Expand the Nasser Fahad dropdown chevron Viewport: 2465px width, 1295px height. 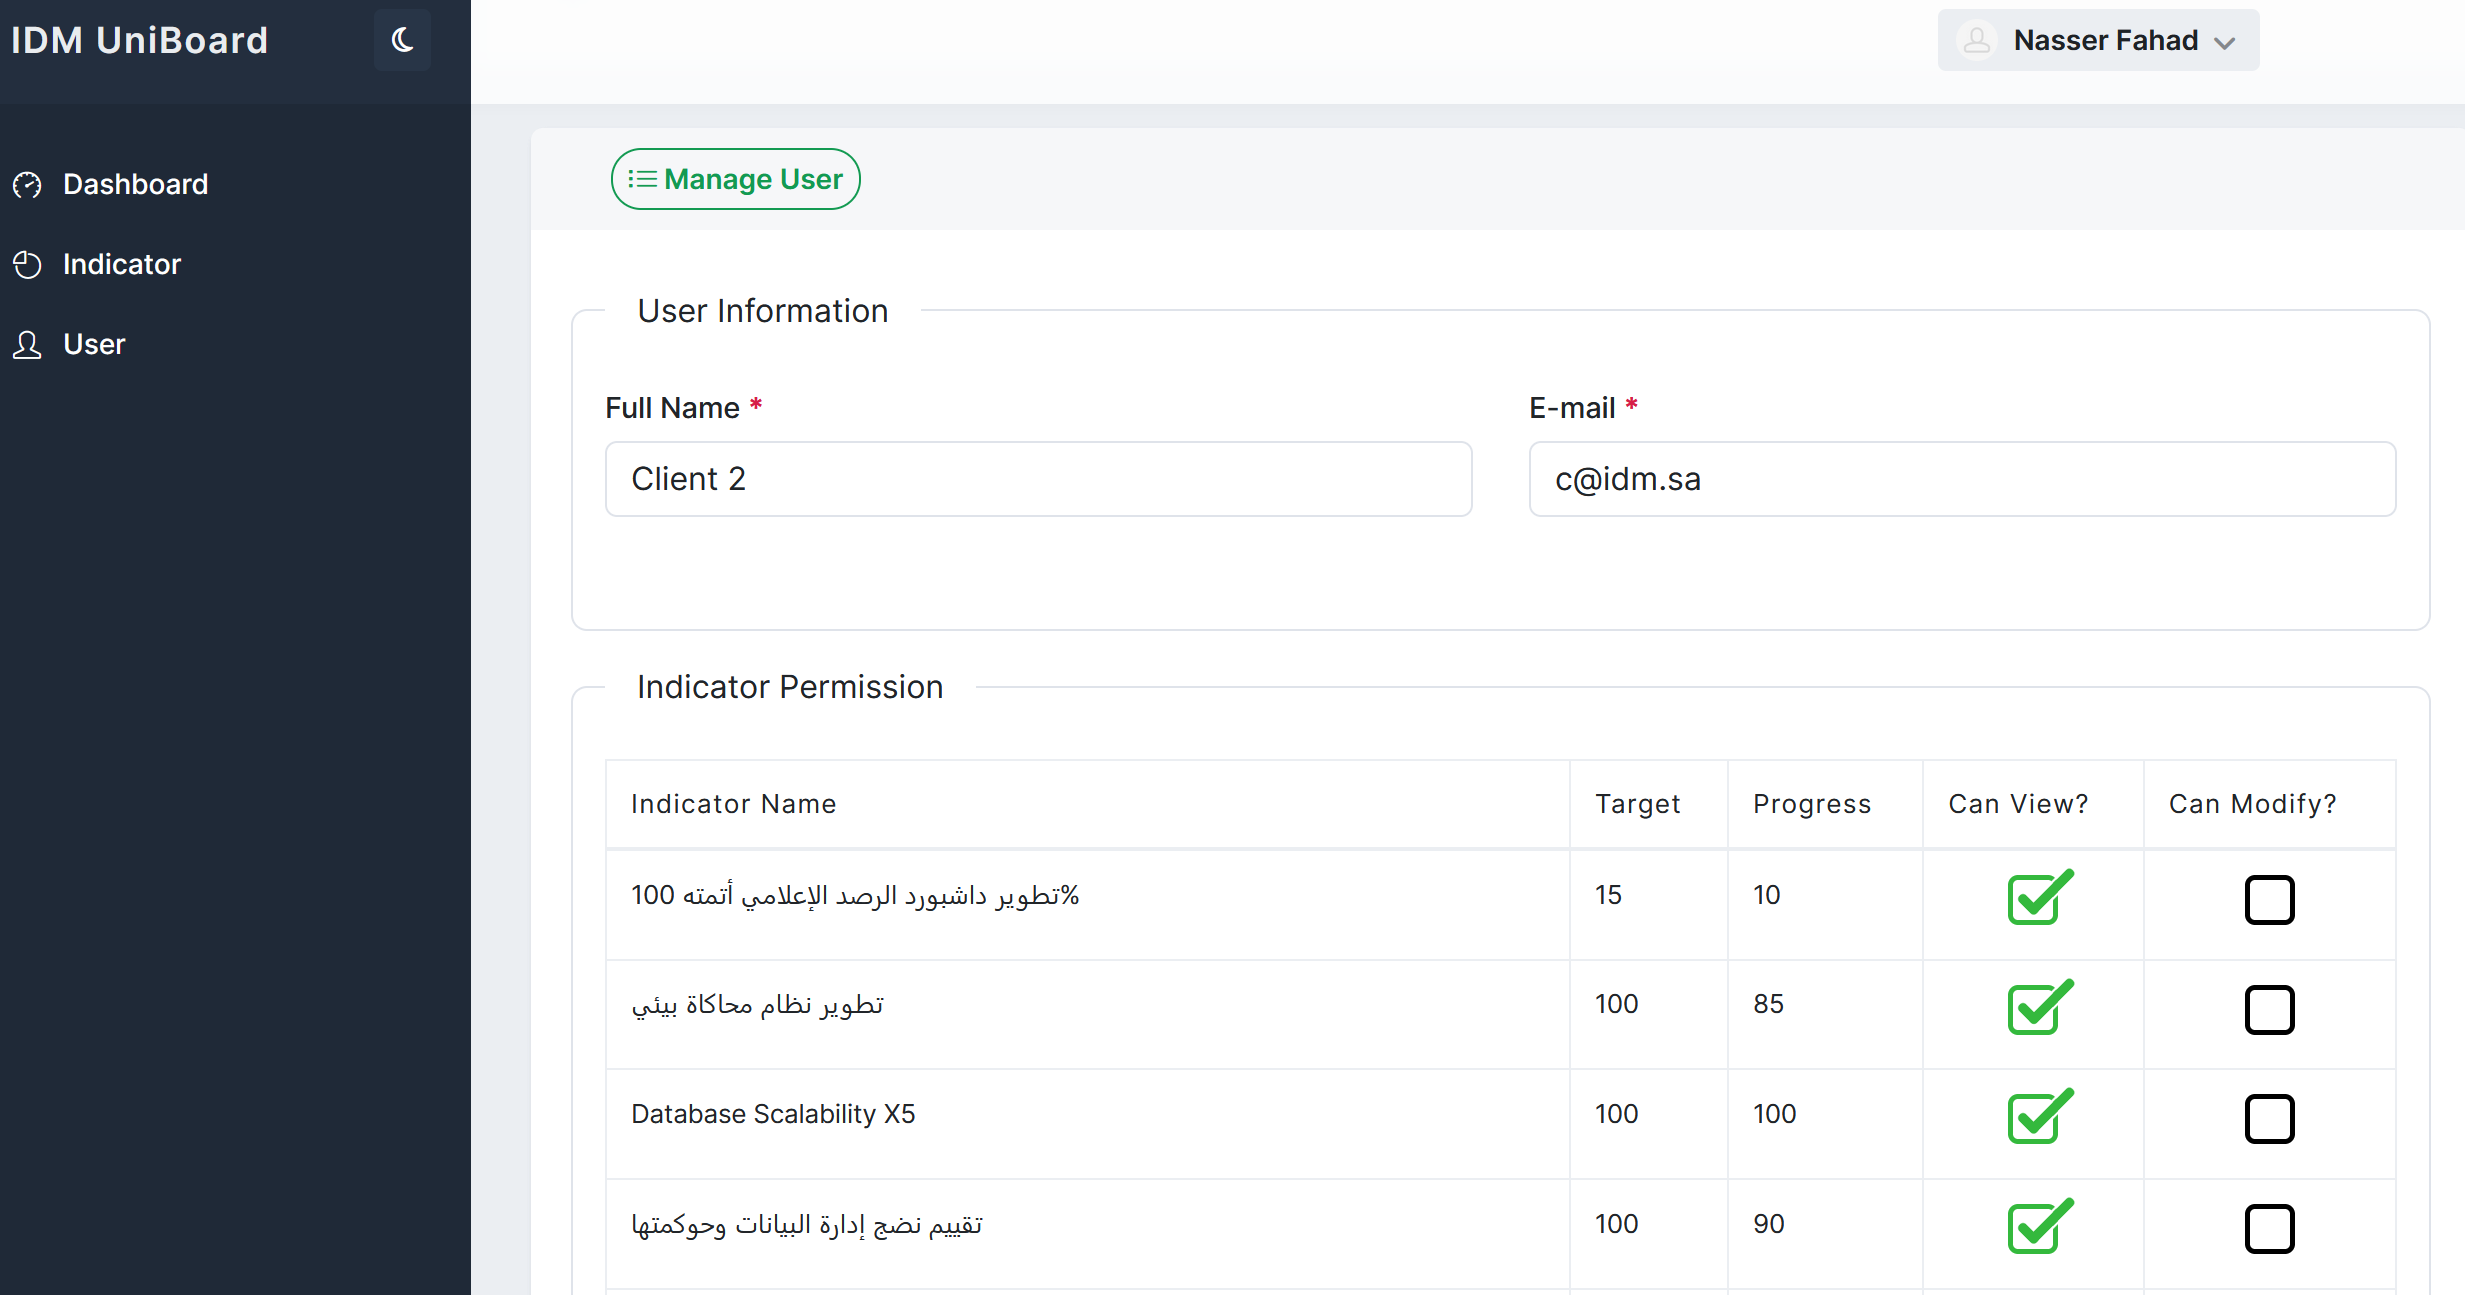(2224, 43)
